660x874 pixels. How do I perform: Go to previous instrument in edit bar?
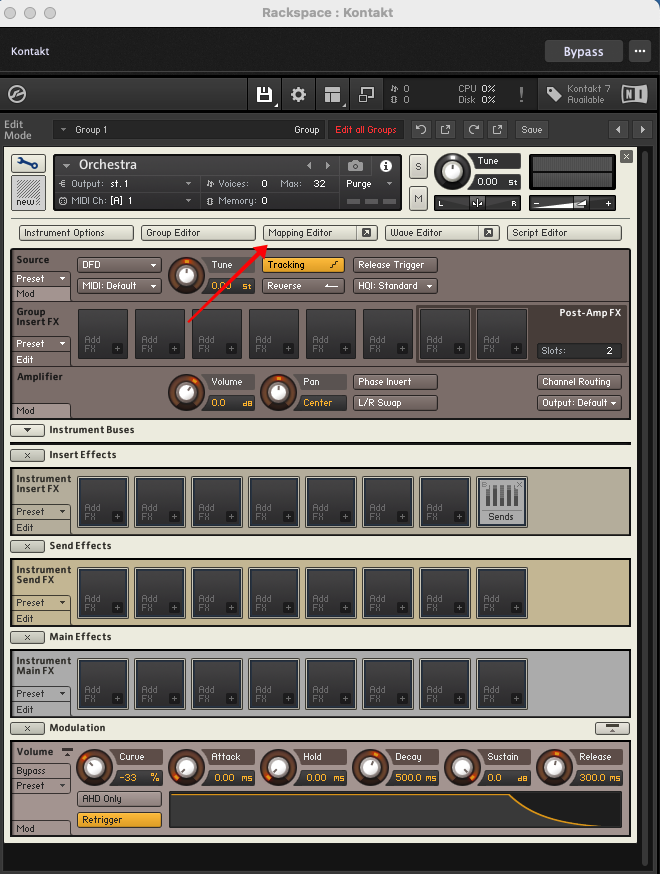point(618,129)
